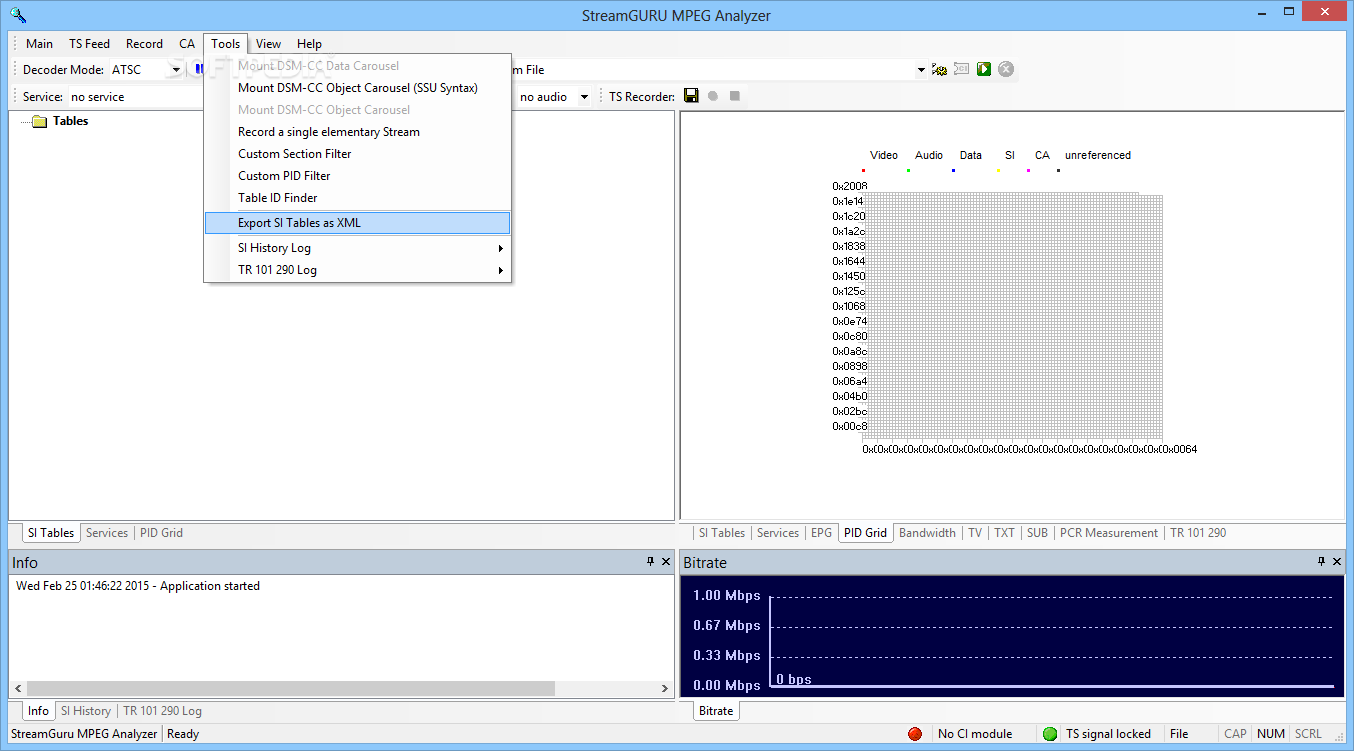This screenshot has height=751, width=1354.
Task: Open the View menu
Action: (x=268, y=44)
